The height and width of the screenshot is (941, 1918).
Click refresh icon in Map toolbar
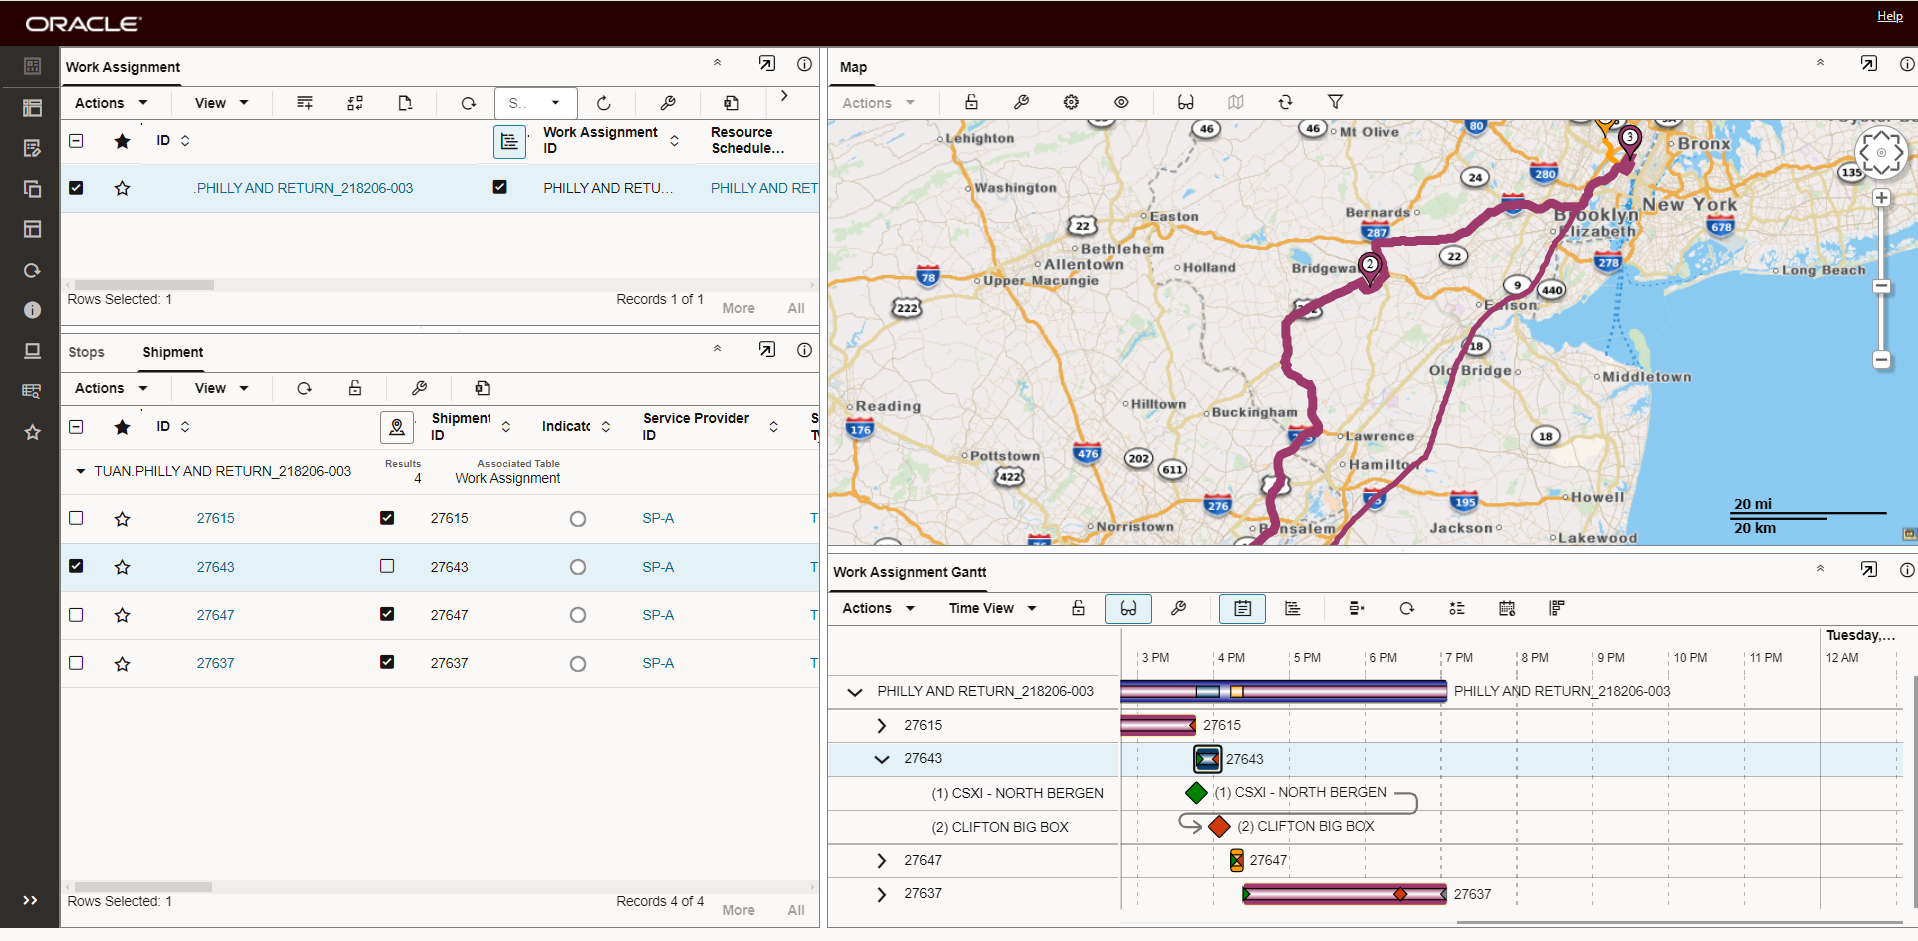pyautogui.click(x=1285, y=102)
